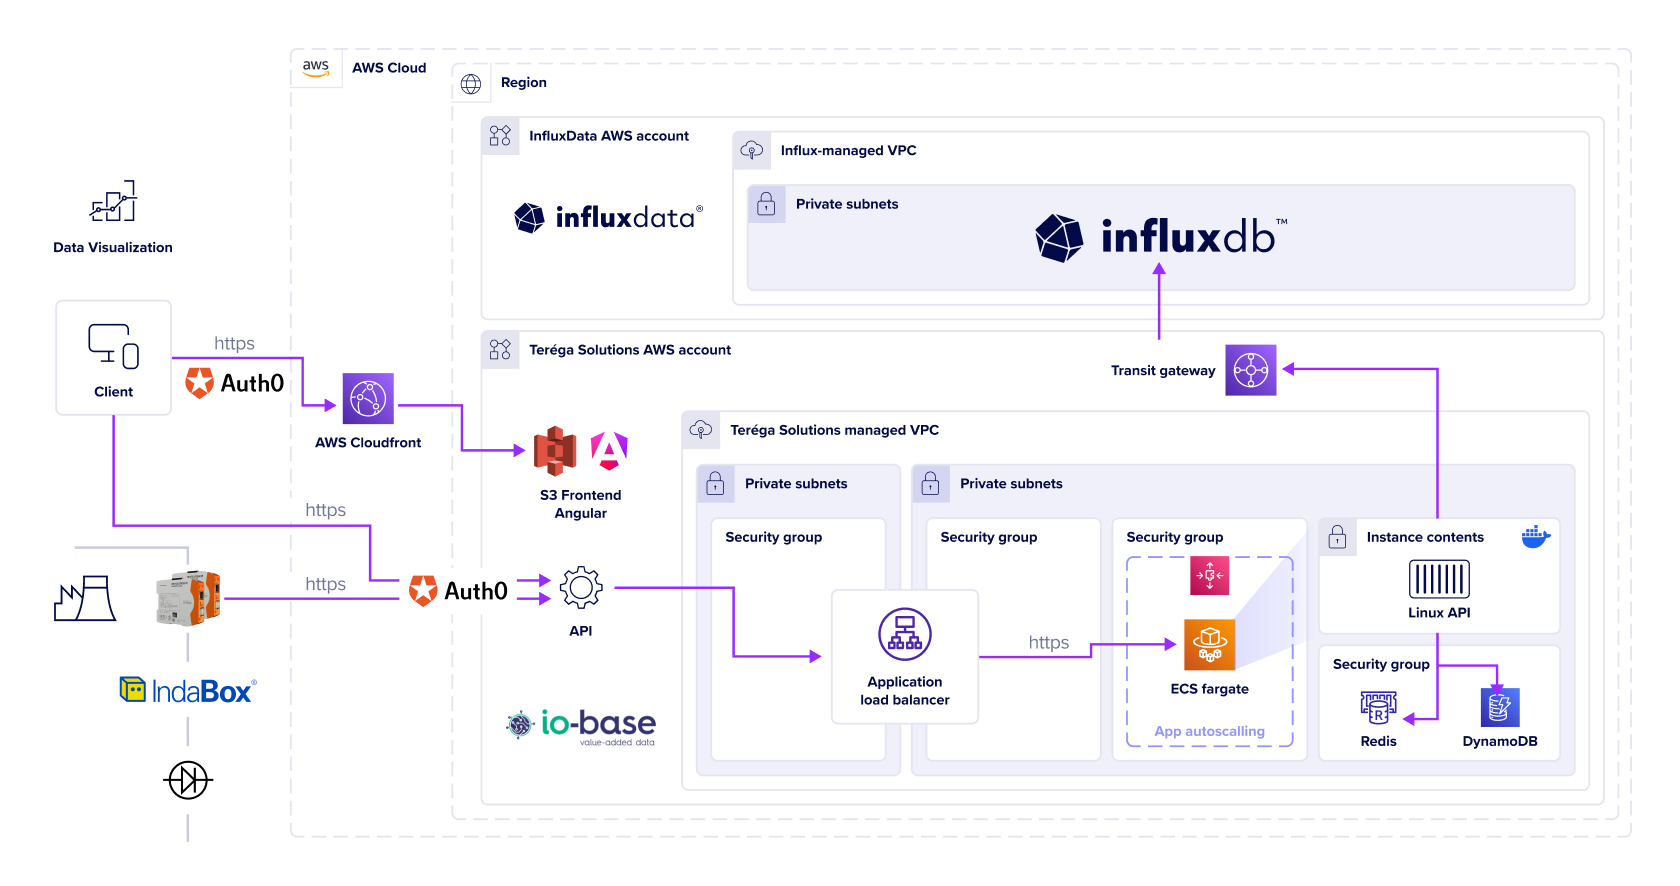Click the Angular logo icon
The image size is (1680, 886).
pos(609,450)
